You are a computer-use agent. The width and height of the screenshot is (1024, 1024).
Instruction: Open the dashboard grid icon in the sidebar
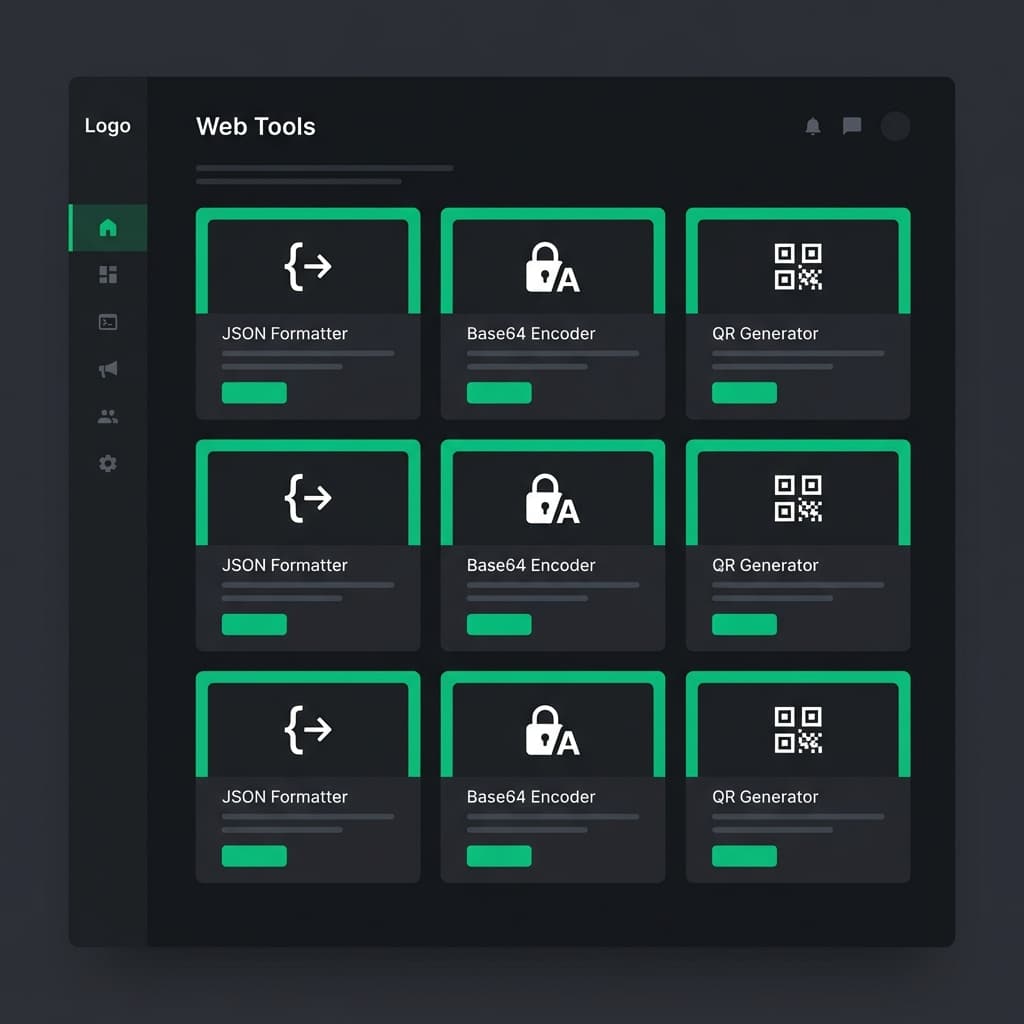point(107,275)
